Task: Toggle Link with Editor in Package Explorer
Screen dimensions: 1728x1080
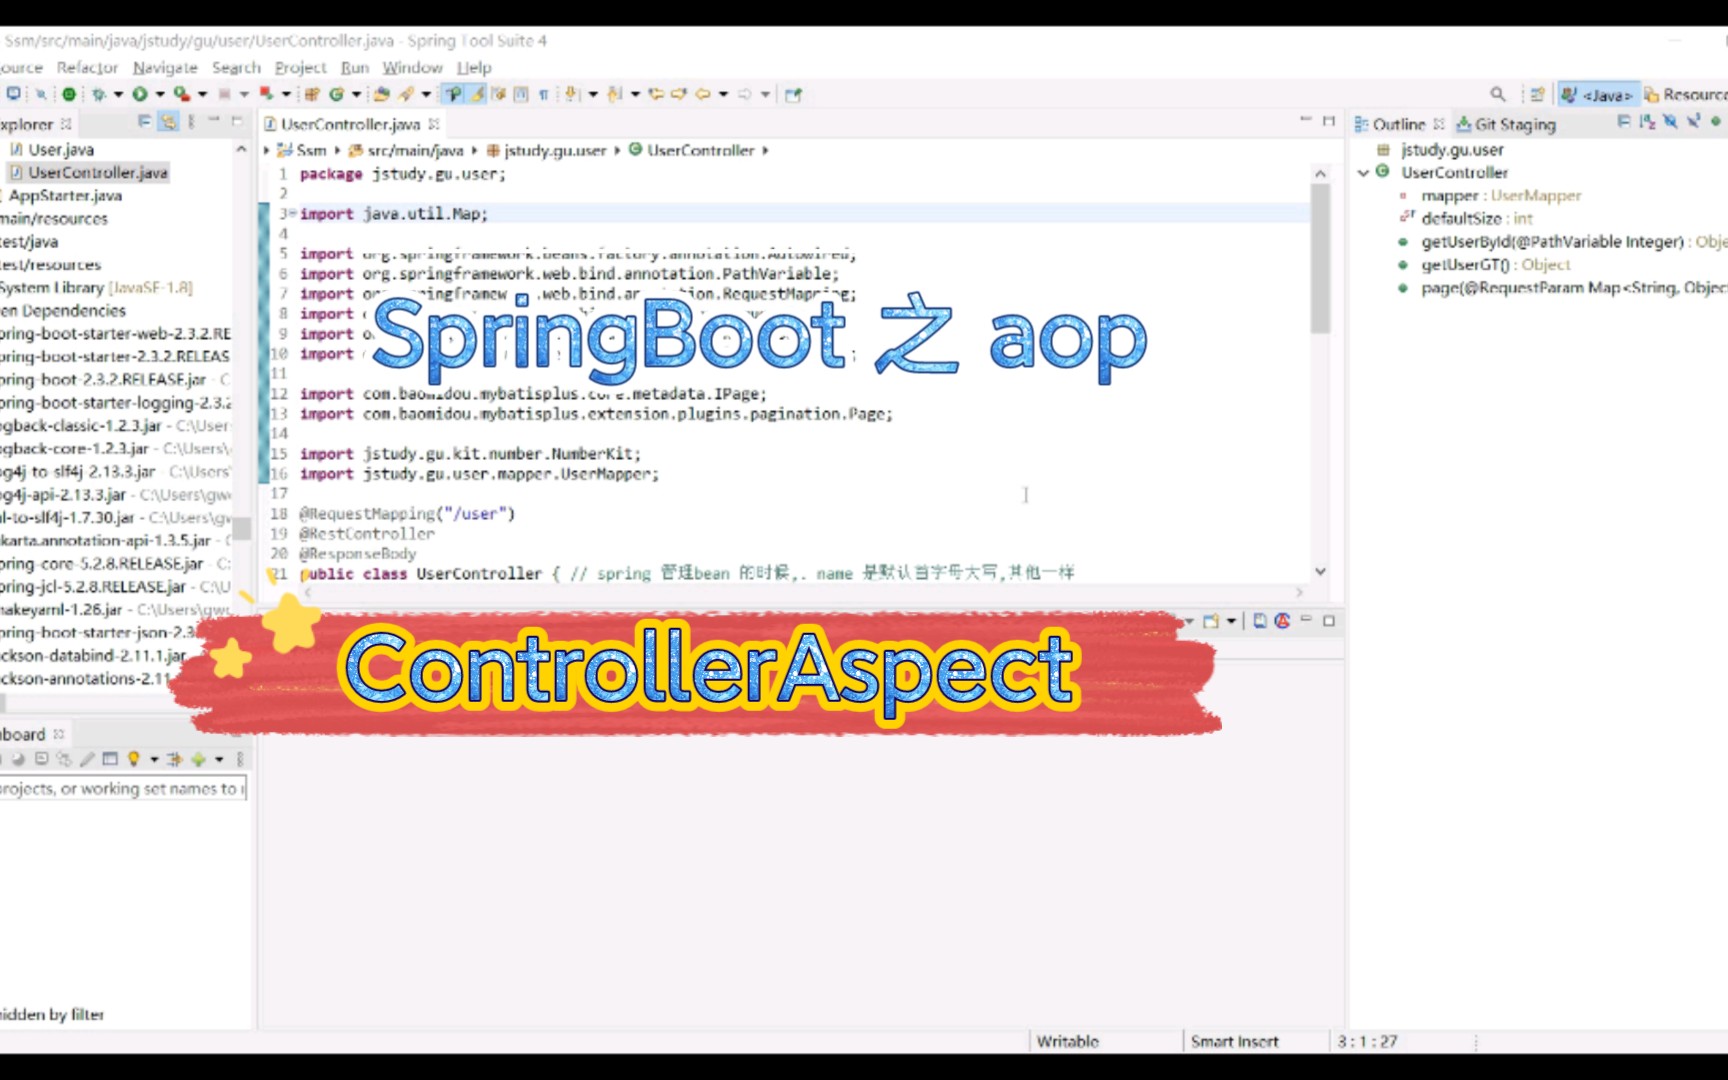Action: 169,122
